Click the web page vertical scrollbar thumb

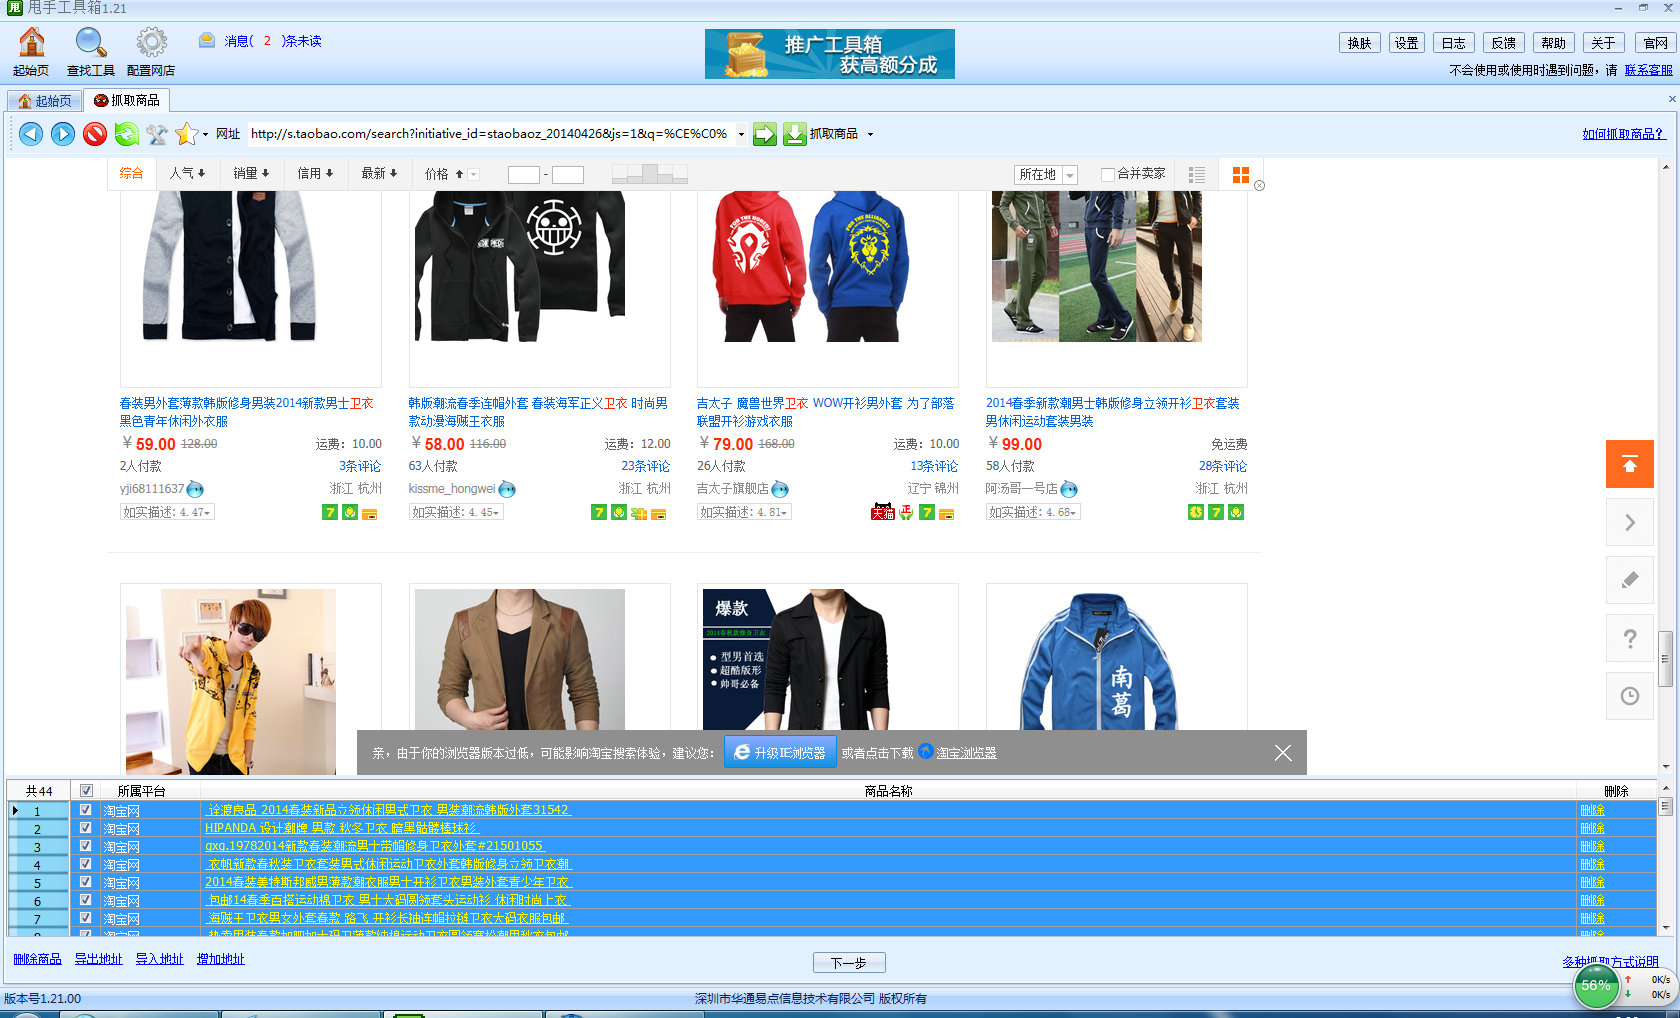1665,659
